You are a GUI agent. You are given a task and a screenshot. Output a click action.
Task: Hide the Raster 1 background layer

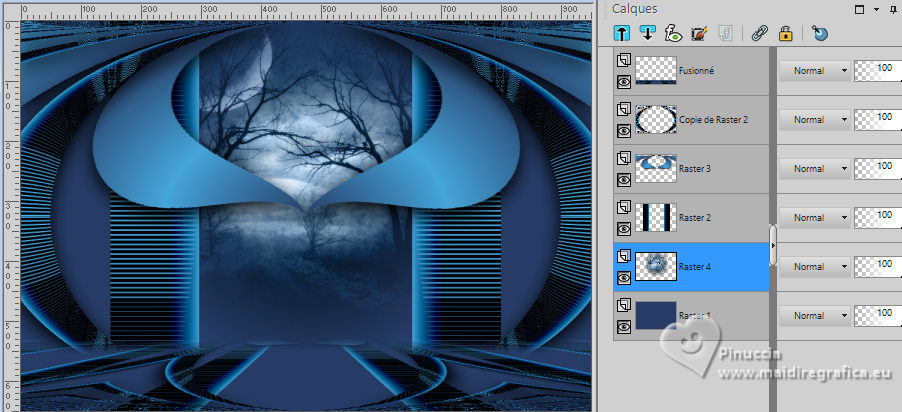[624, 327]
